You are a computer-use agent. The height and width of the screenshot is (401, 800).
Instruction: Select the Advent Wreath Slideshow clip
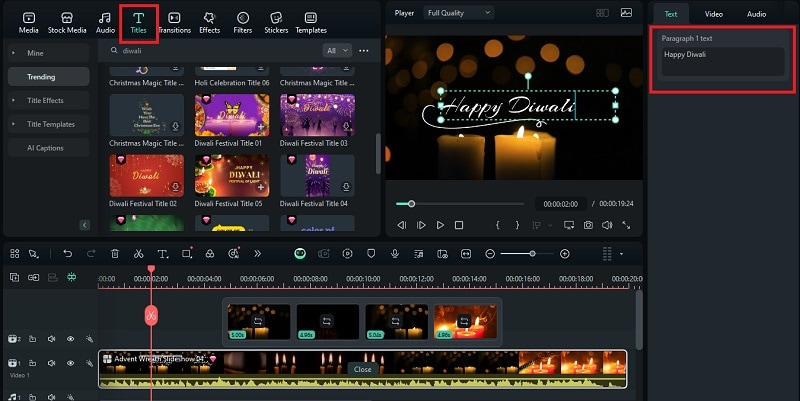coord(362,369)
